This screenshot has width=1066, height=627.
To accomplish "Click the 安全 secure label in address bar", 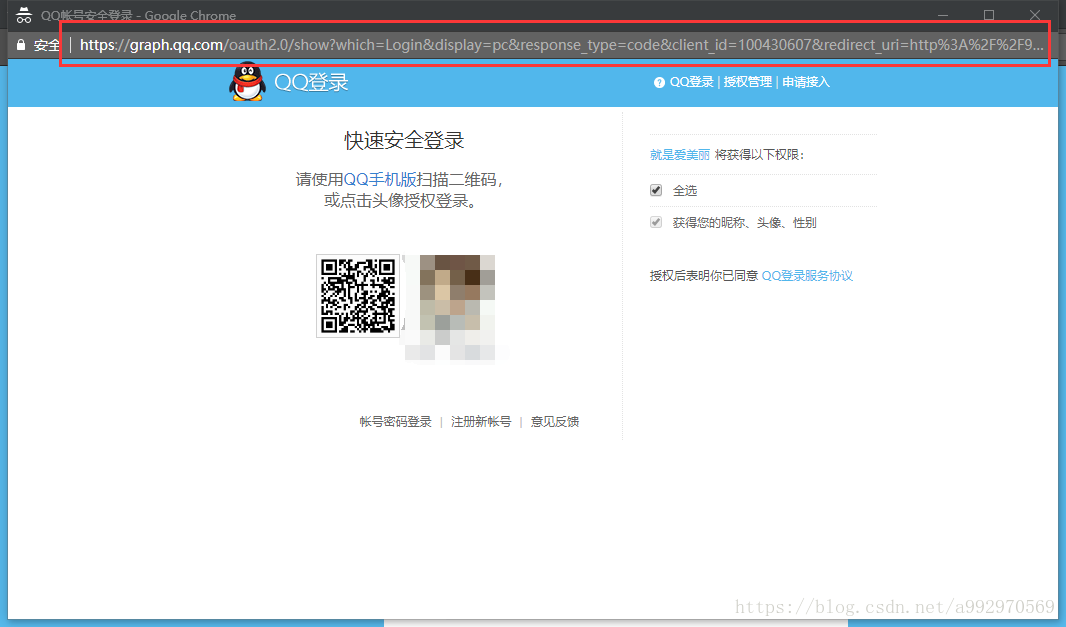I will [46, 46].
